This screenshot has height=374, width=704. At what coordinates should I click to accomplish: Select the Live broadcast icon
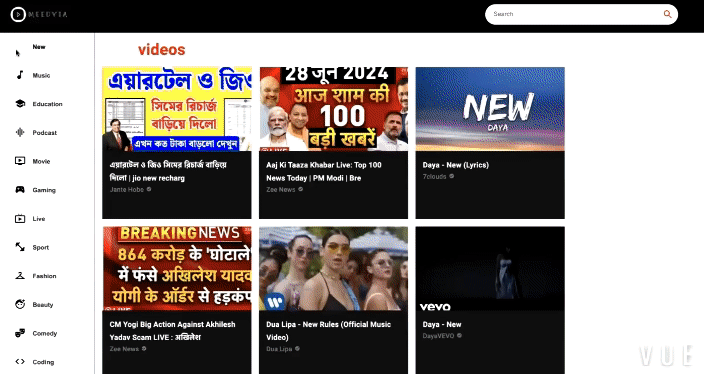point(20,219)
